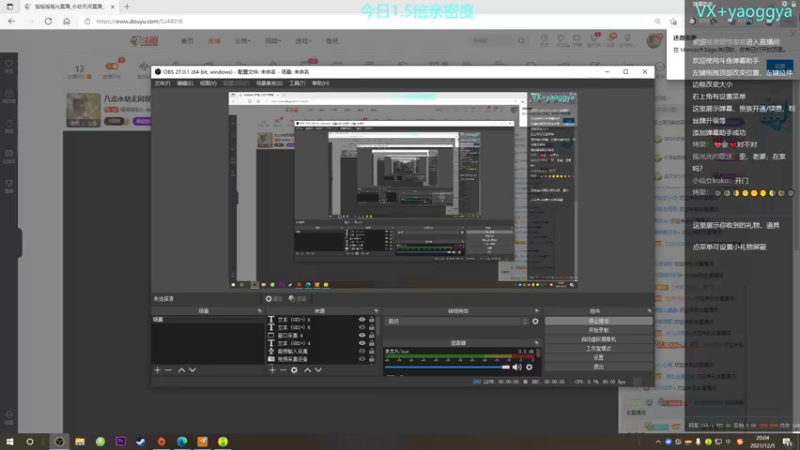Toggle visibility of 文本 (GDI+) 4 source
Viewport: 800px width, 450px height.
[362, 343]
